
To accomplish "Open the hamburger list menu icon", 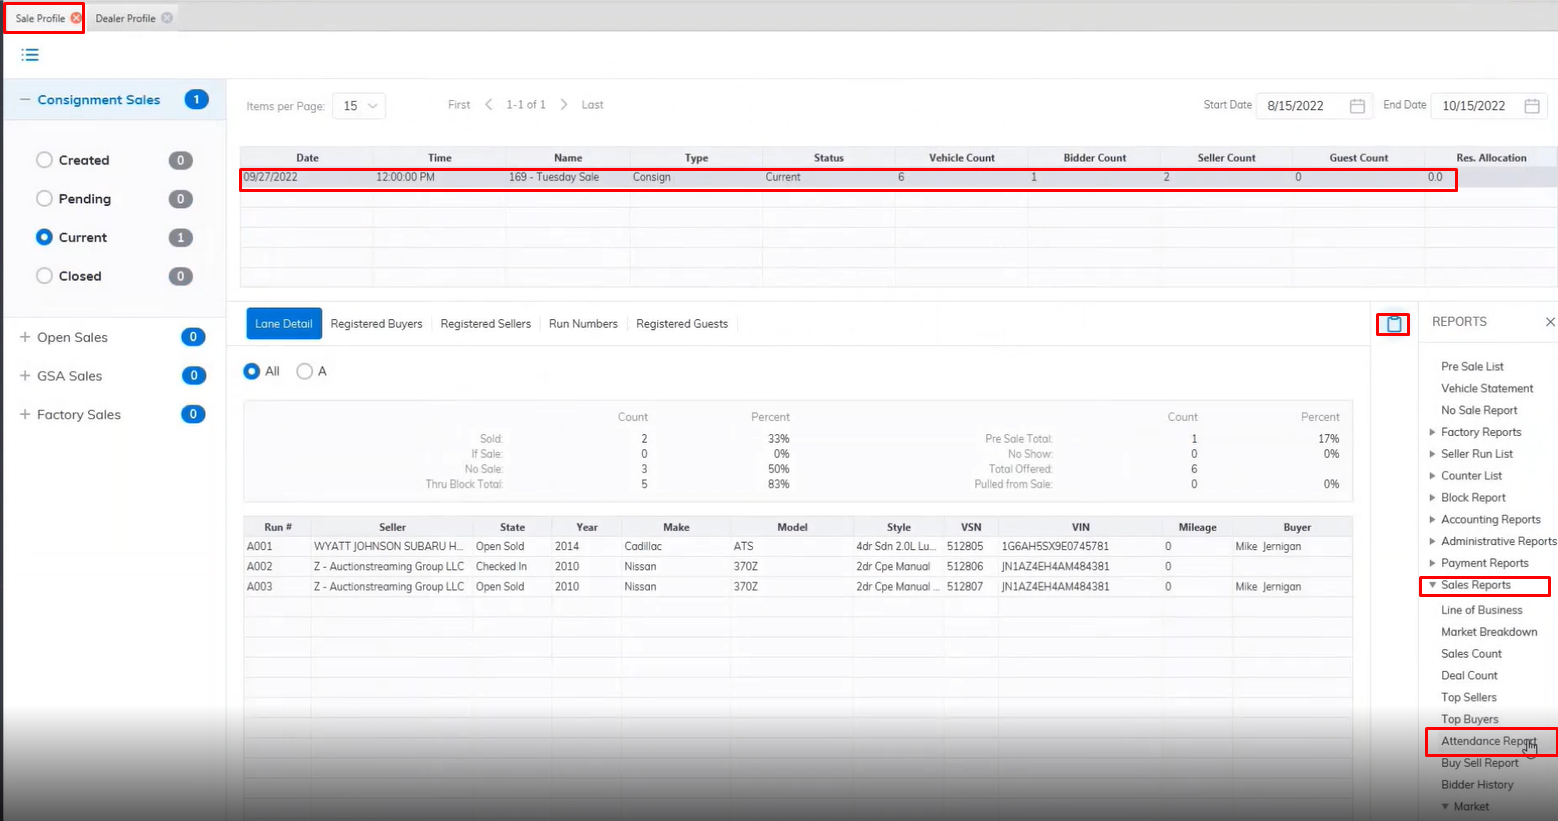I will tap(30, 55).
